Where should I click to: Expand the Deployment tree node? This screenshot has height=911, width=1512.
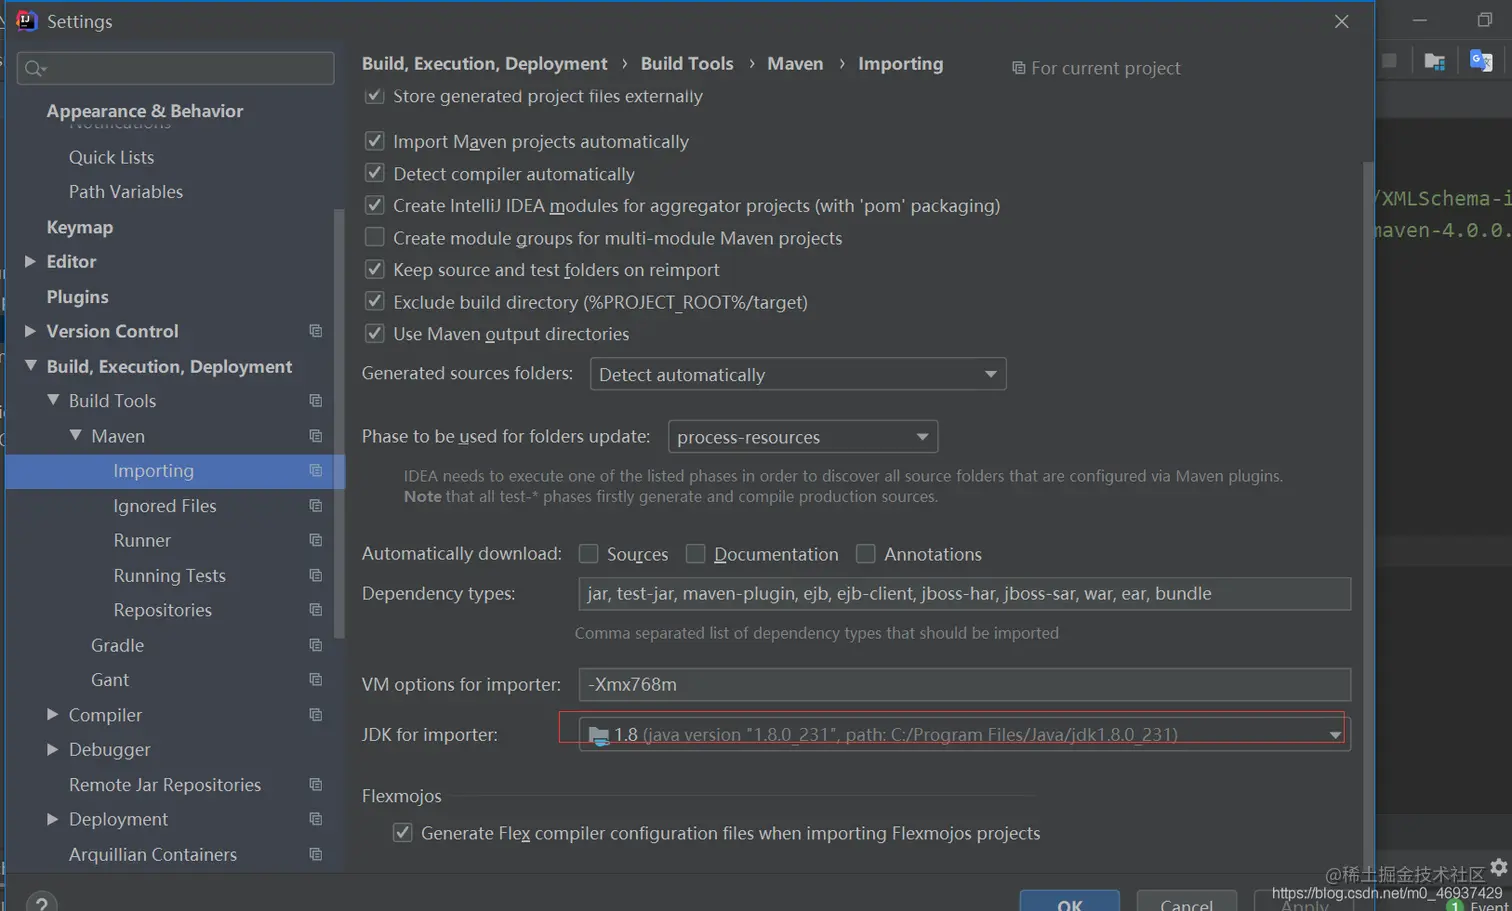pos(53,819)
